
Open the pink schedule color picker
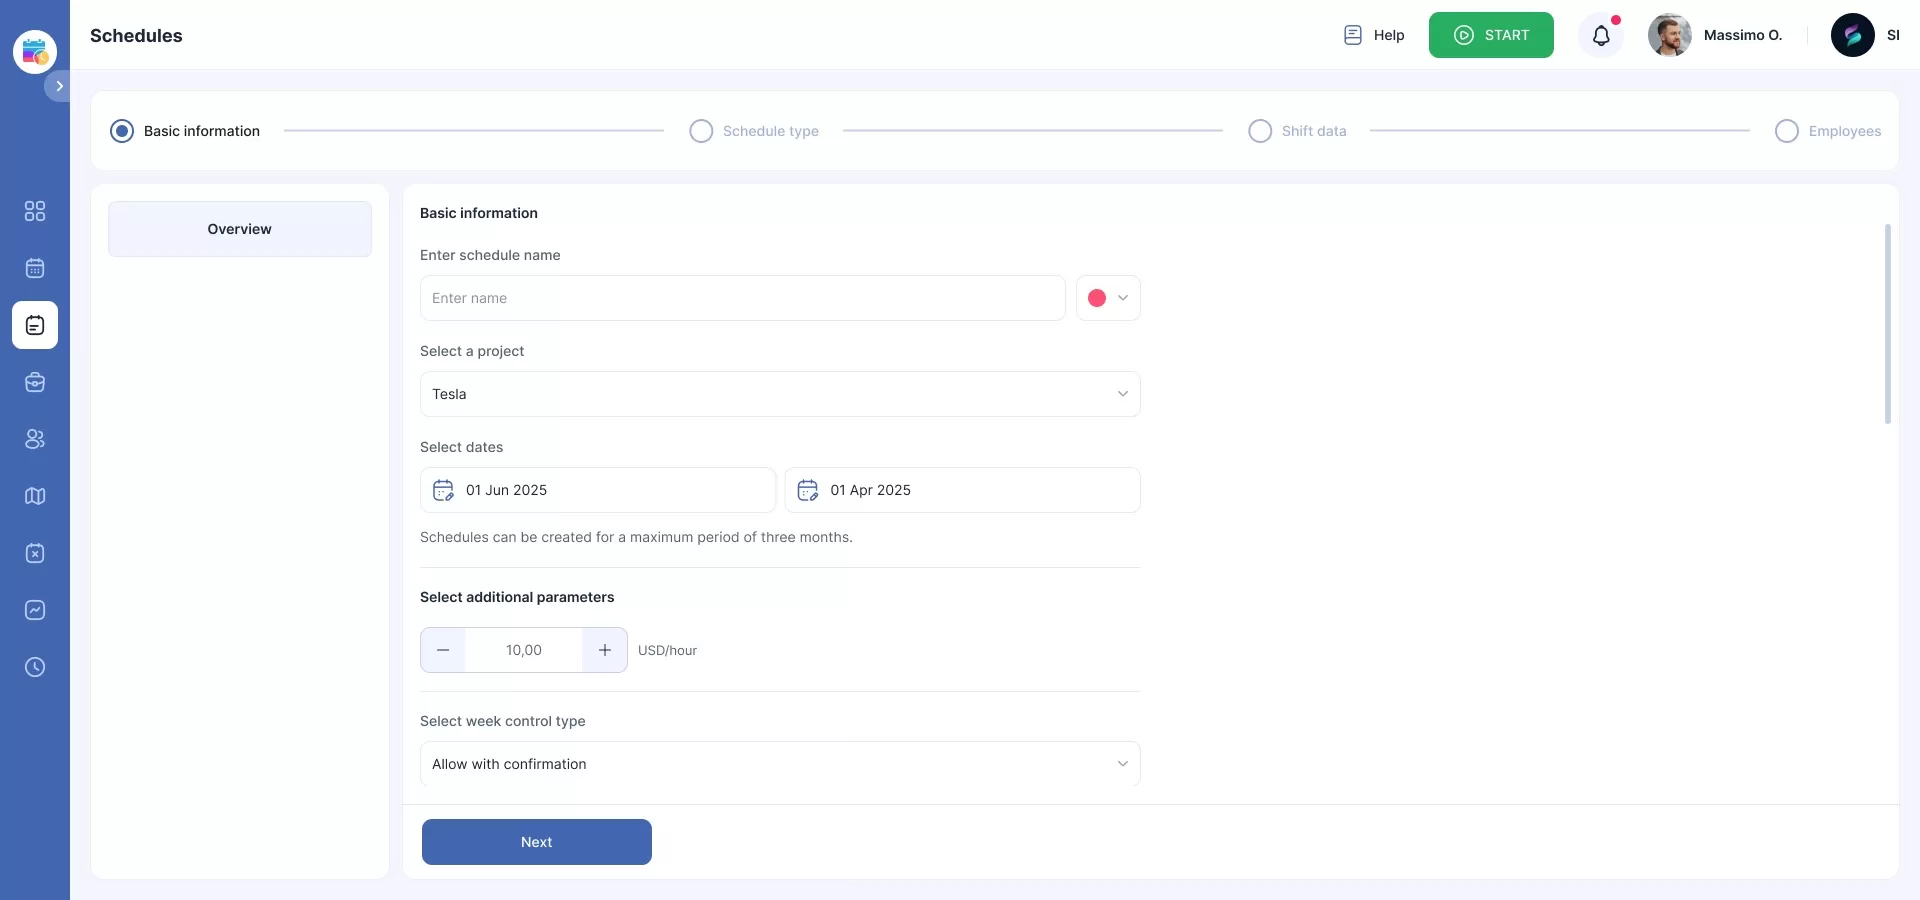pos(1108,298)
